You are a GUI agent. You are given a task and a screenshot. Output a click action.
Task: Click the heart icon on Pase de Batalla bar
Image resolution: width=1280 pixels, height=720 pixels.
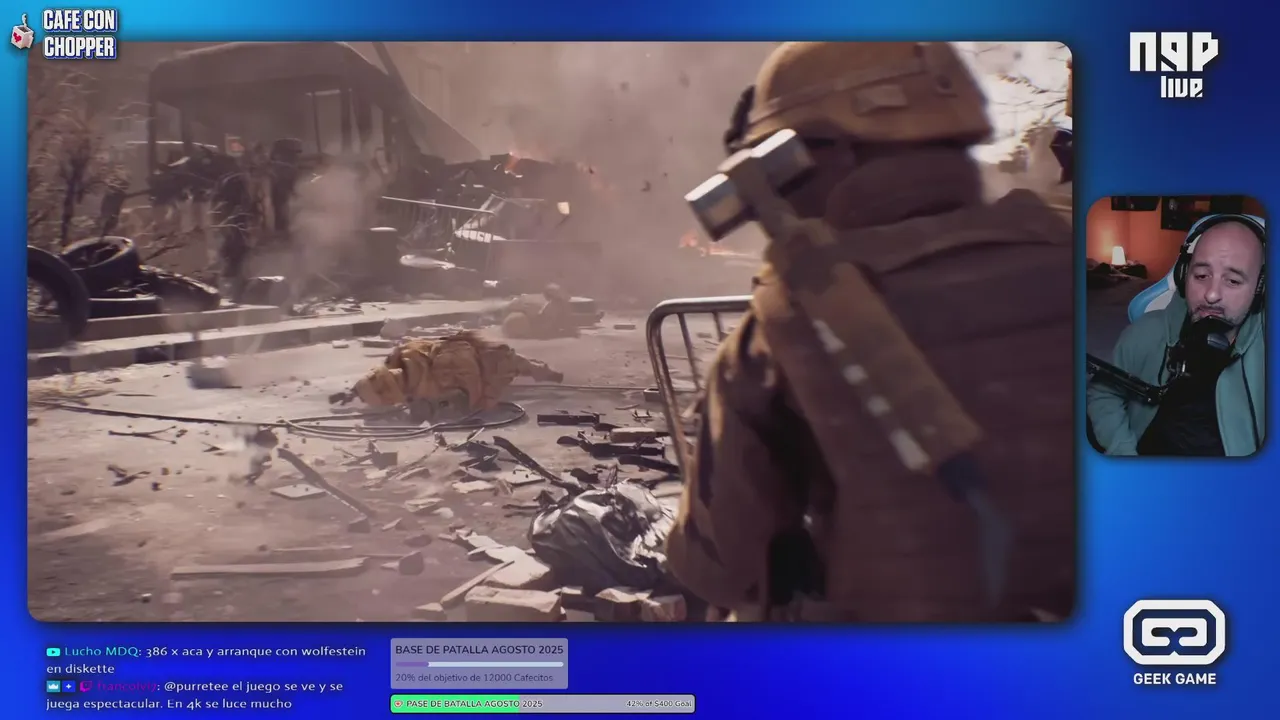pos(398,704)
